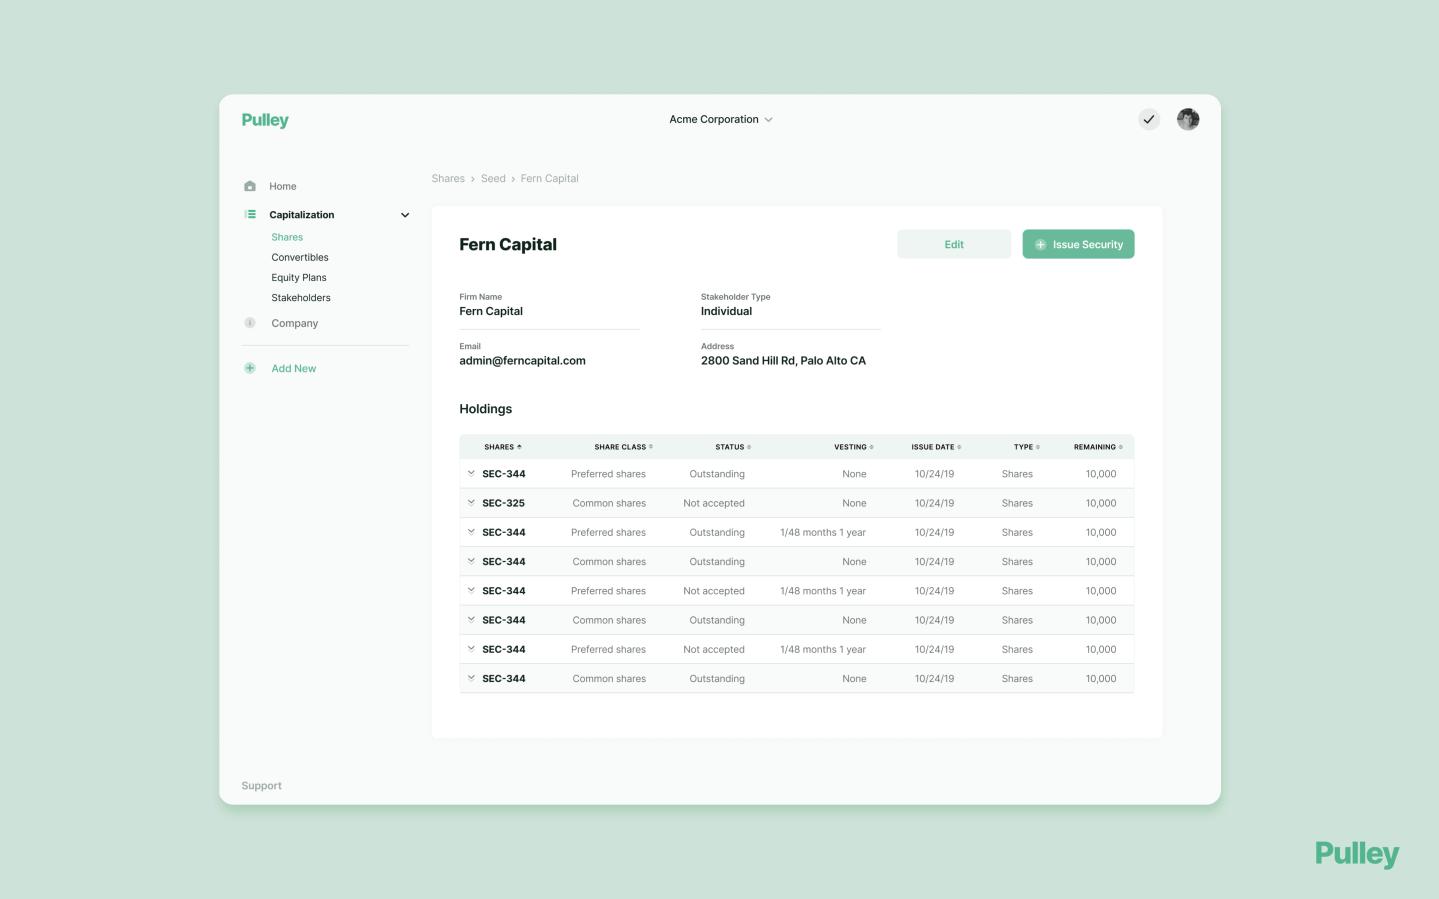Expand the first SEC-344 row
This screenshot has width=1439, height=899.
471,474
